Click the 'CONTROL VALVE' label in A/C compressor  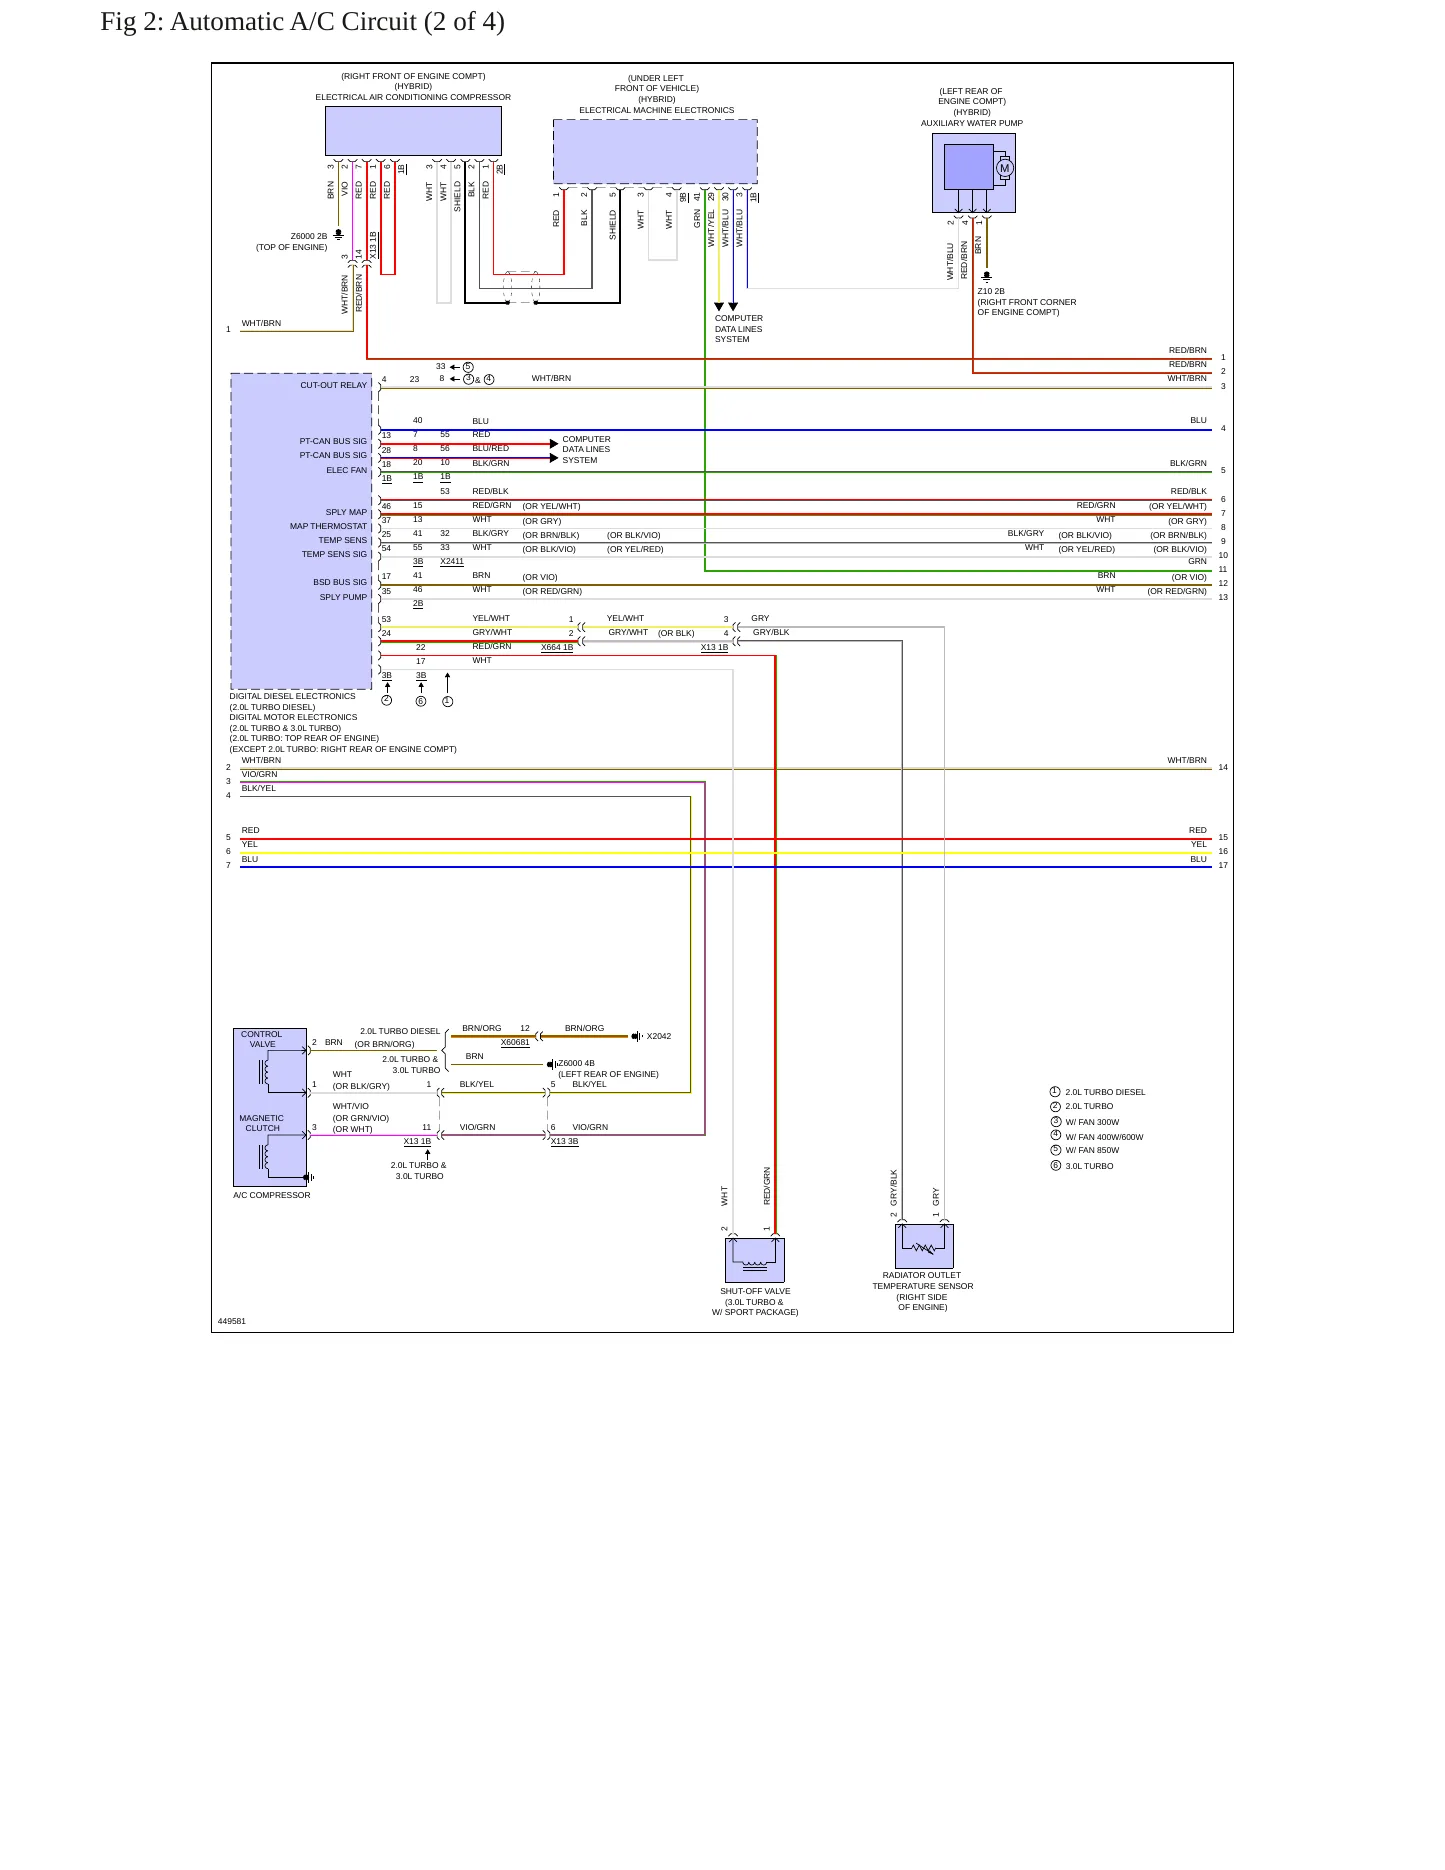point(262,1039)
